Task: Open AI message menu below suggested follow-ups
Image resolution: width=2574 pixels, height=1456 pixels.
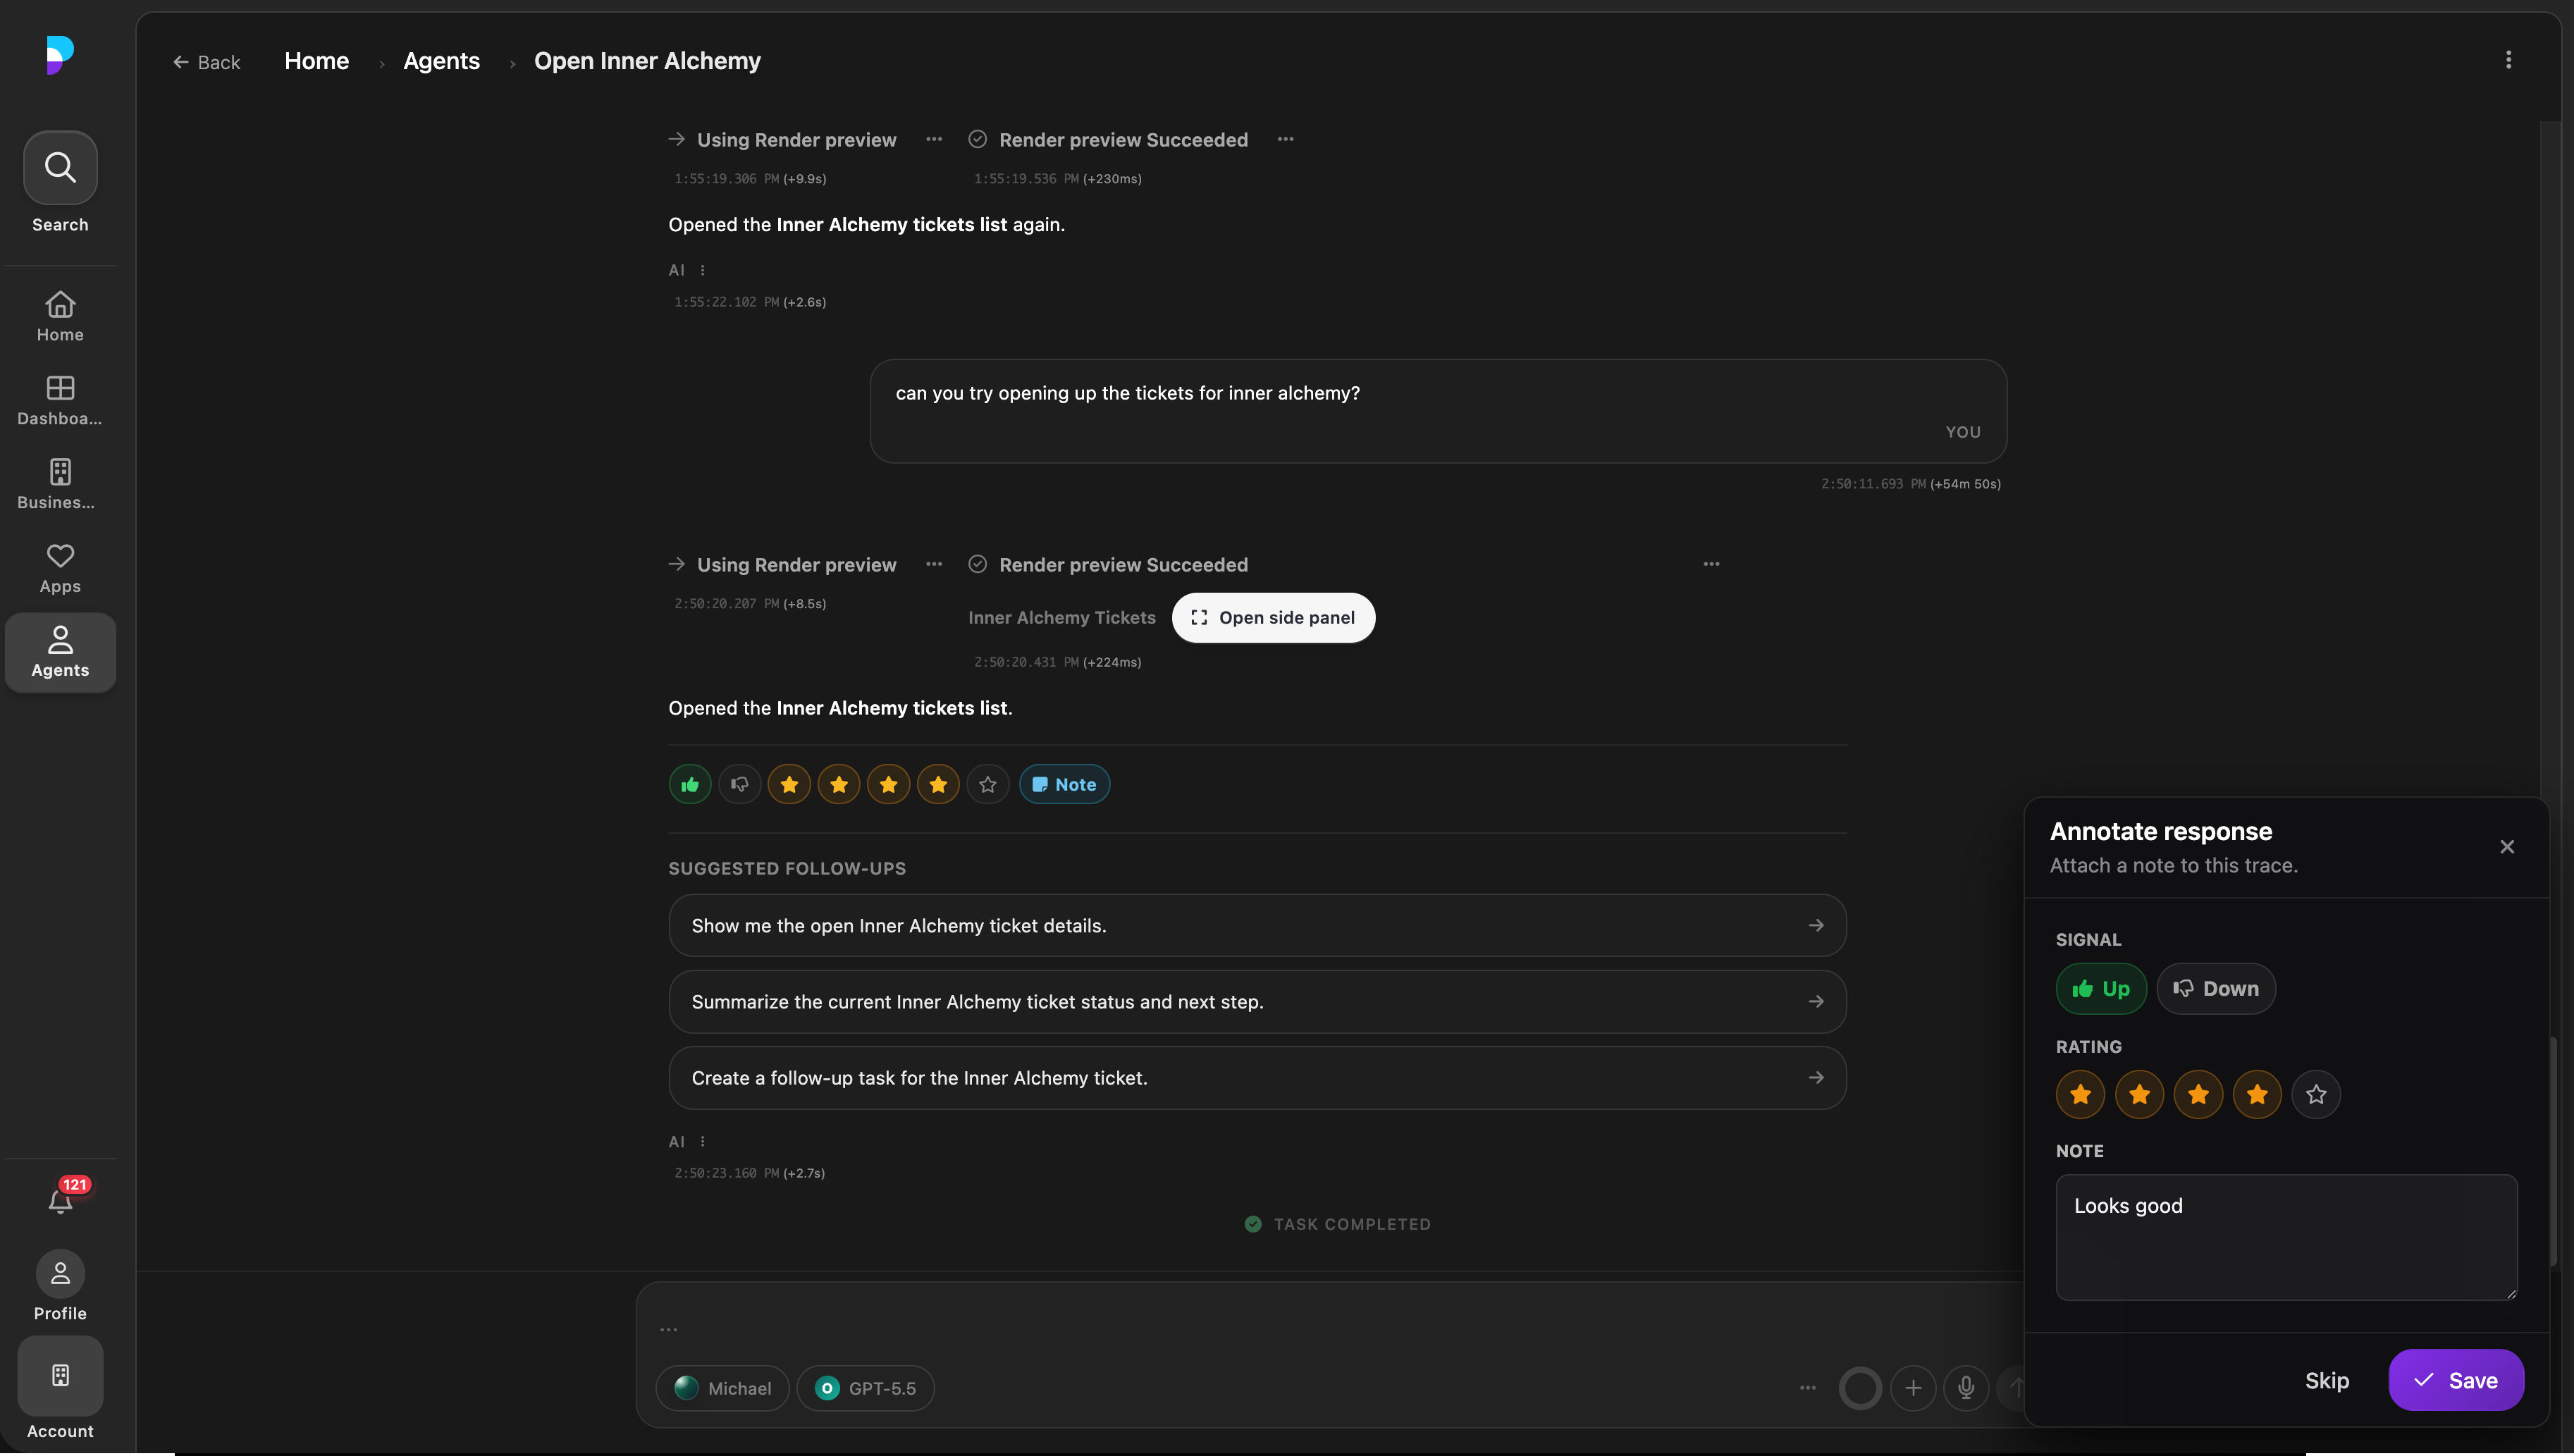Action: click(x=702, y=1141)
